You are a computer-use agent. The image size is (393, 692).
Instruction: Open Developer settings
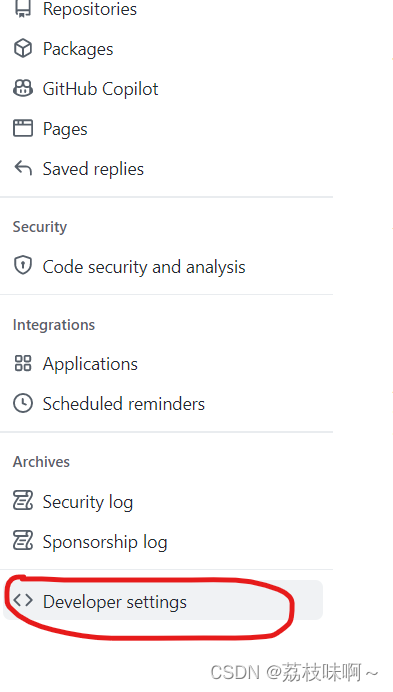(163, 600)
